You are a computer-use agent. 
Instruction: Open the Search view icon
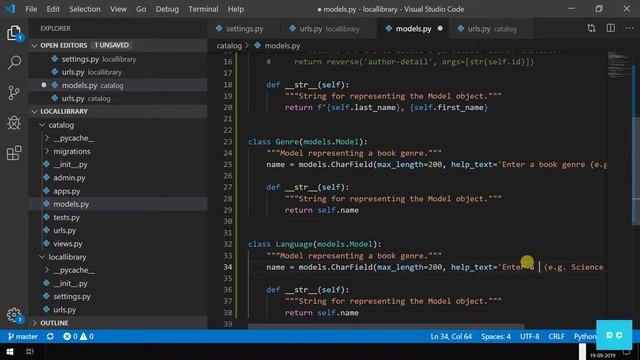[14, 62]
